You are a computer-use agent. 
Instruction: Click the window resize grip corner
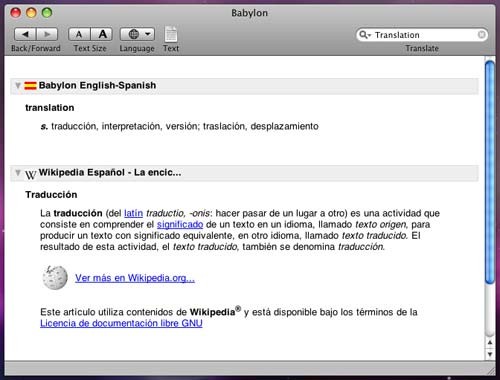pyautogui.click(x=491, y=371)
